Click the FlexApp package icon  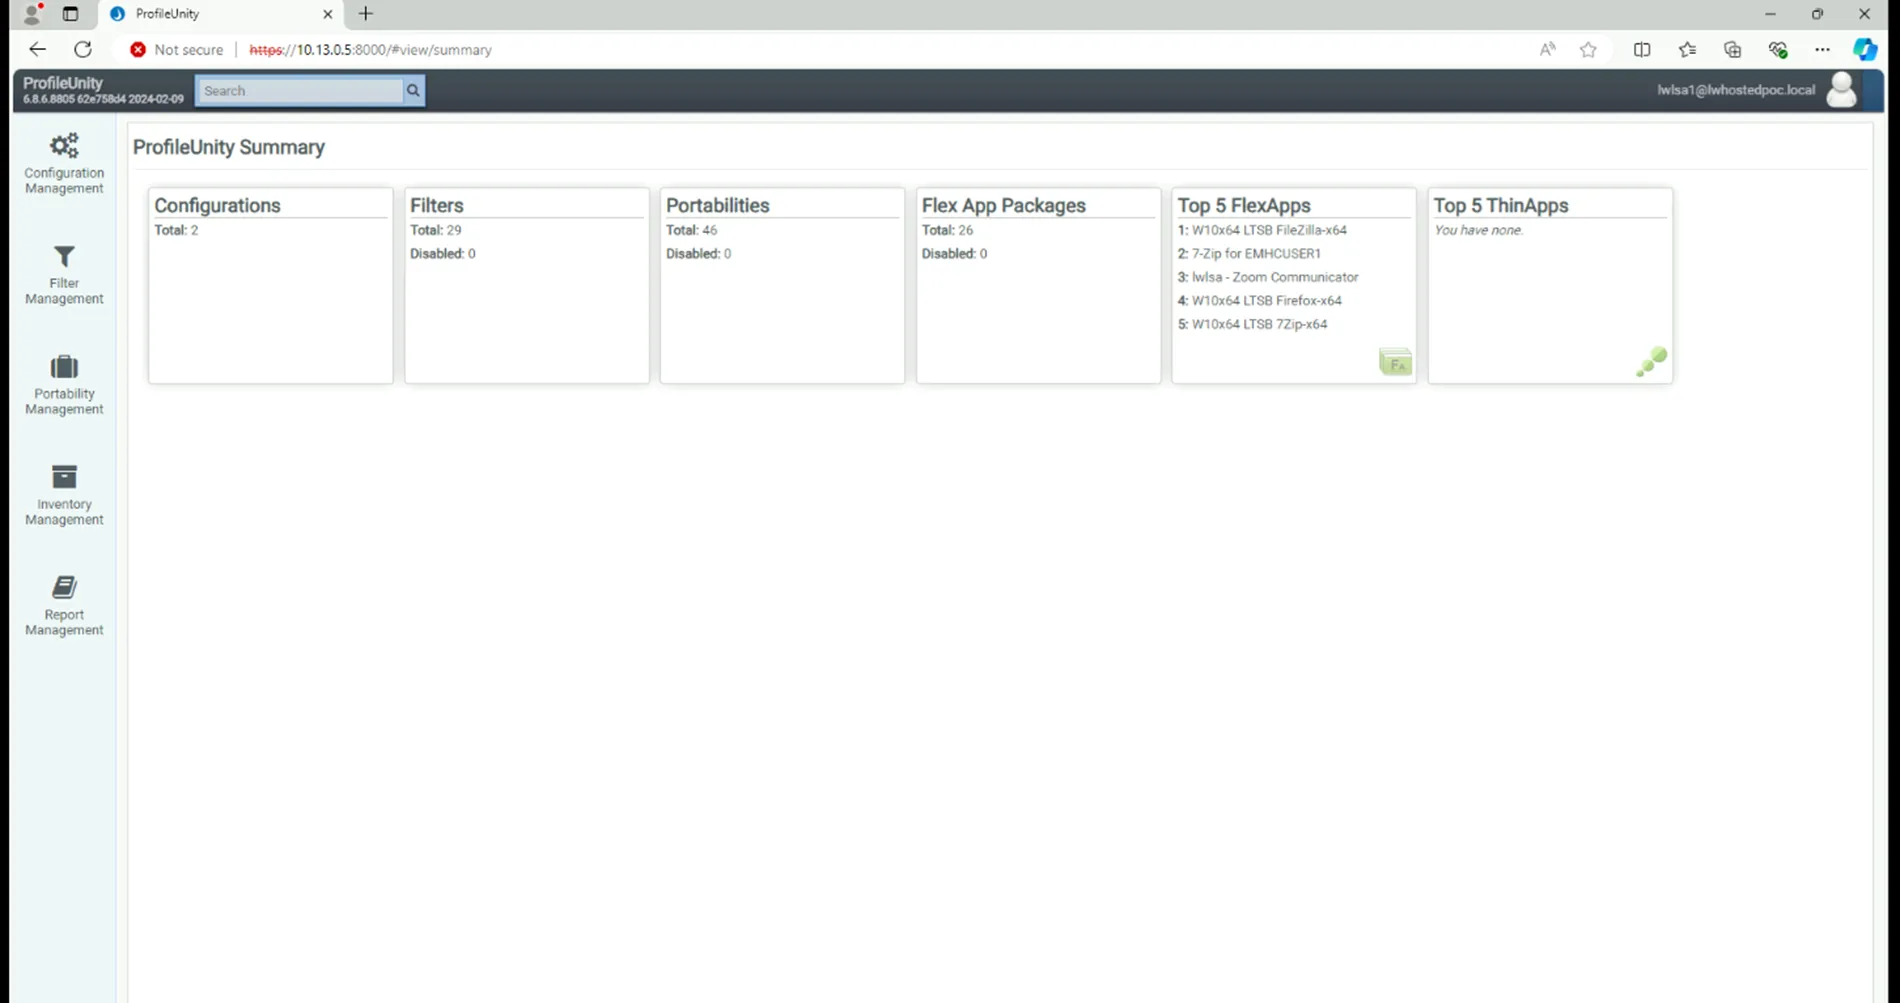click(x=1395, y=362)
